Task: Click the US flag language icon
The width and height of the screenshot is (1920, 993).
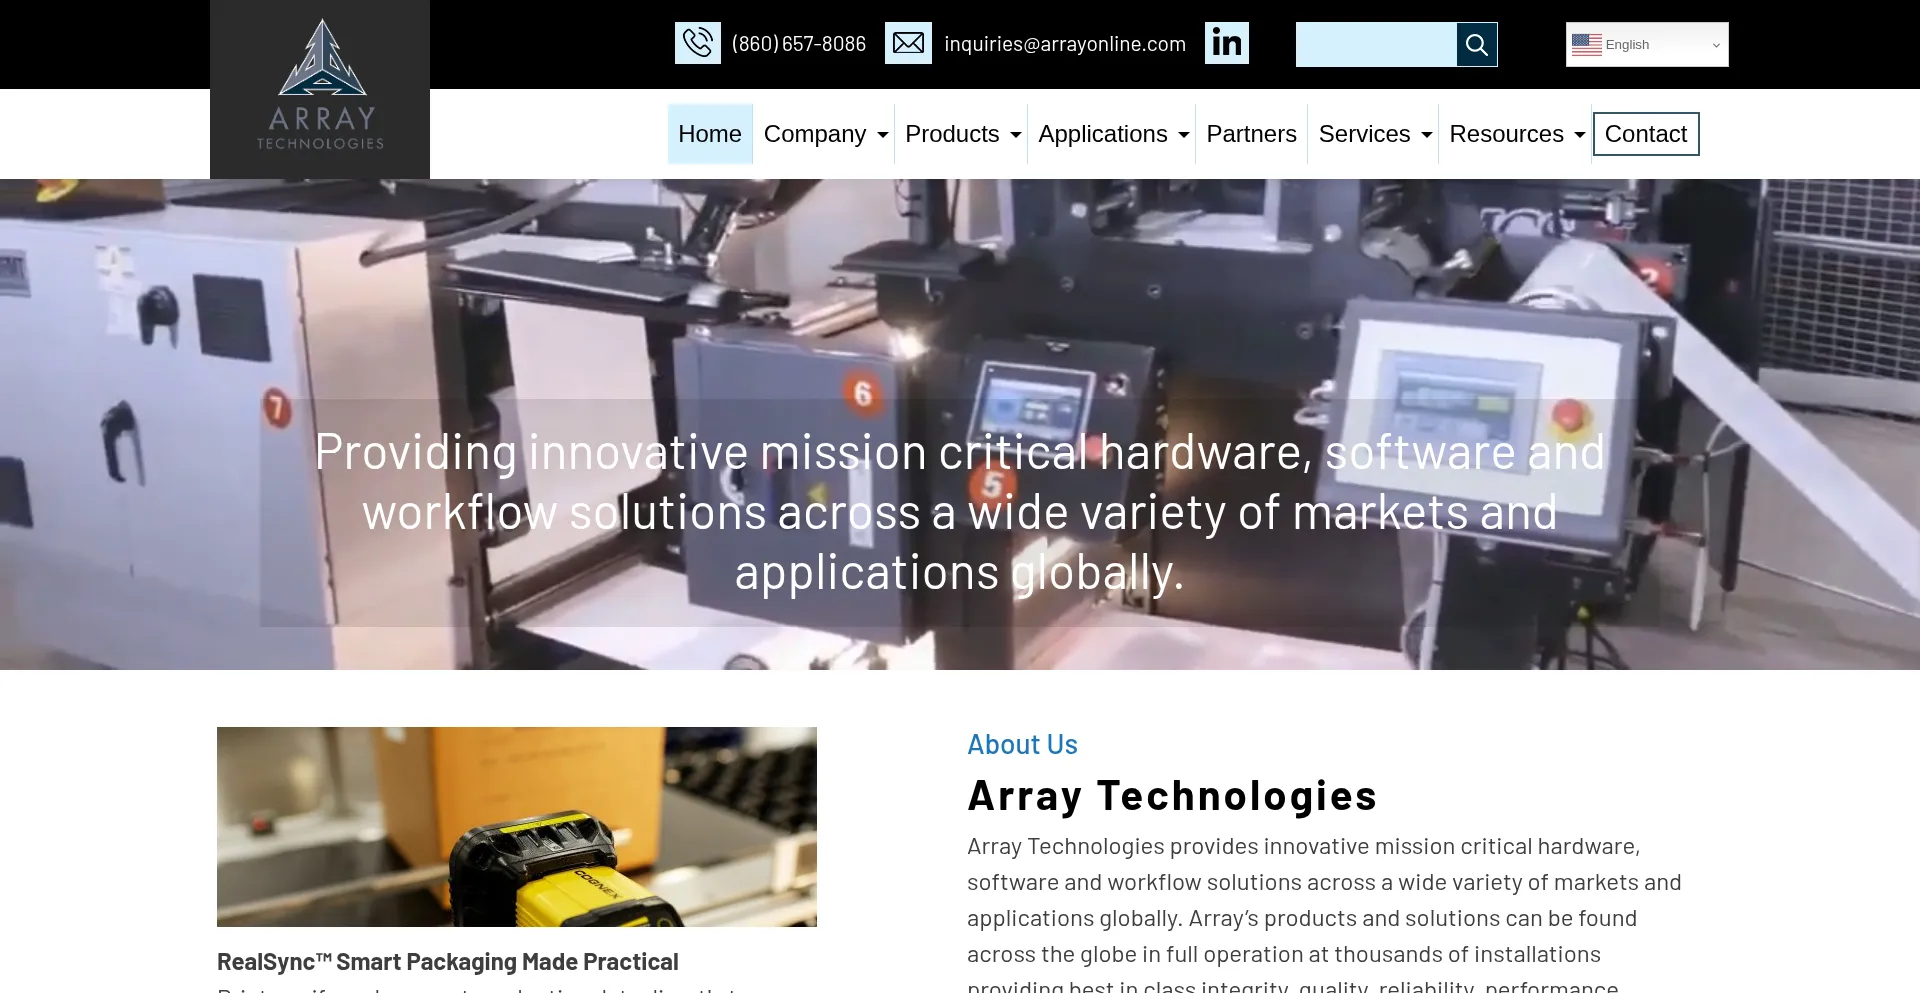Action: tap(1587, 45)
